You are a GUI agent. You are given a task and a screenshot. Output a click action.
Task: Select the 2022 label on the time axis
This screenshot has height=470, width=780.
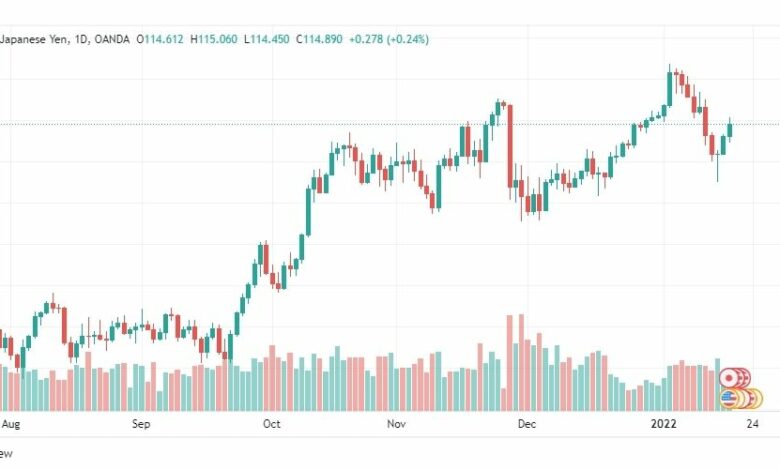click(664, 424)
